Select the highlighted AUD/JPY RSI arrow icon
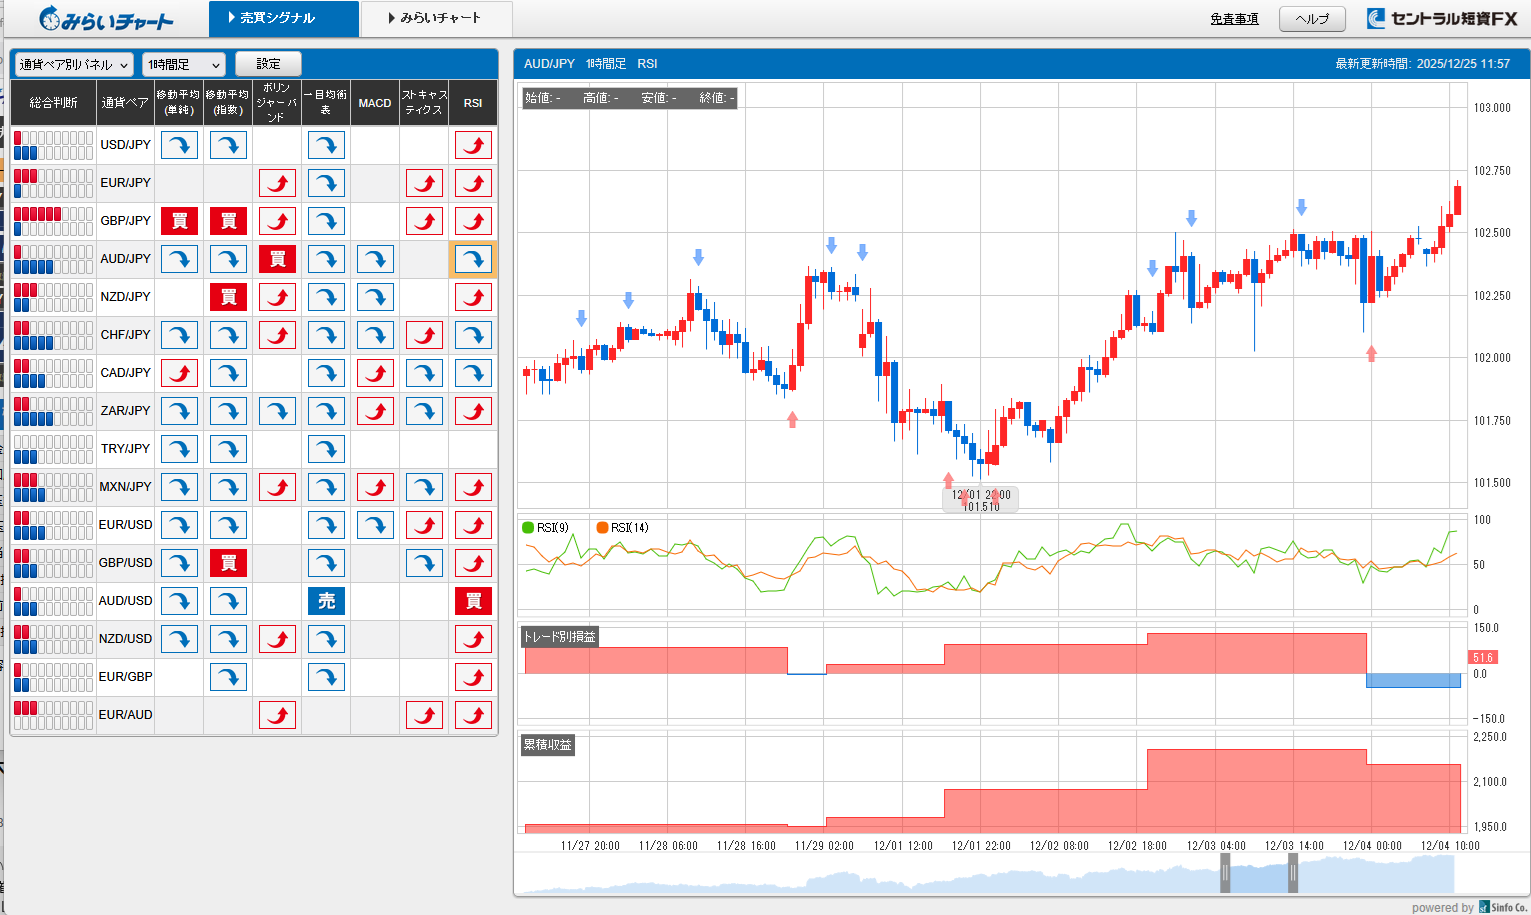 473,259
